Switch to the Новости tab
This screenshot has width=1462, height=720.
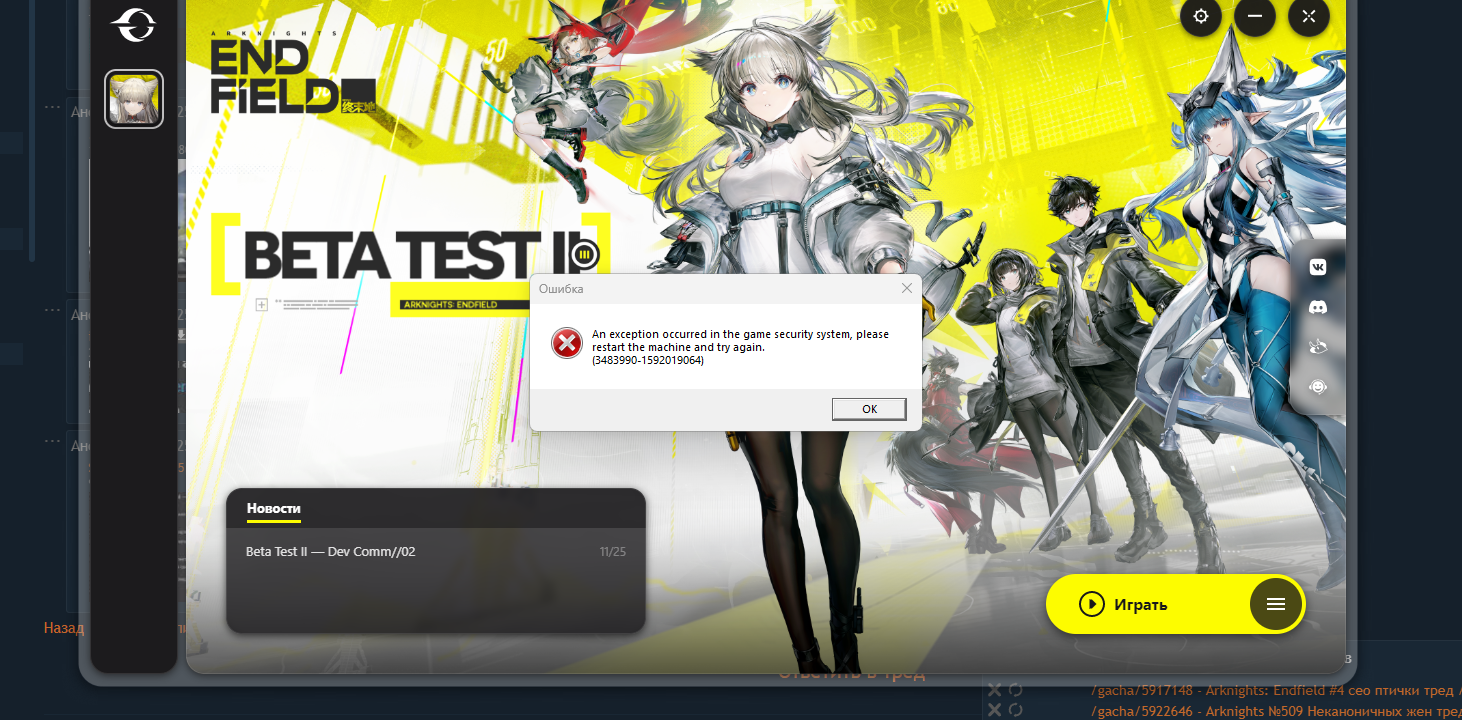pos(273,509)
